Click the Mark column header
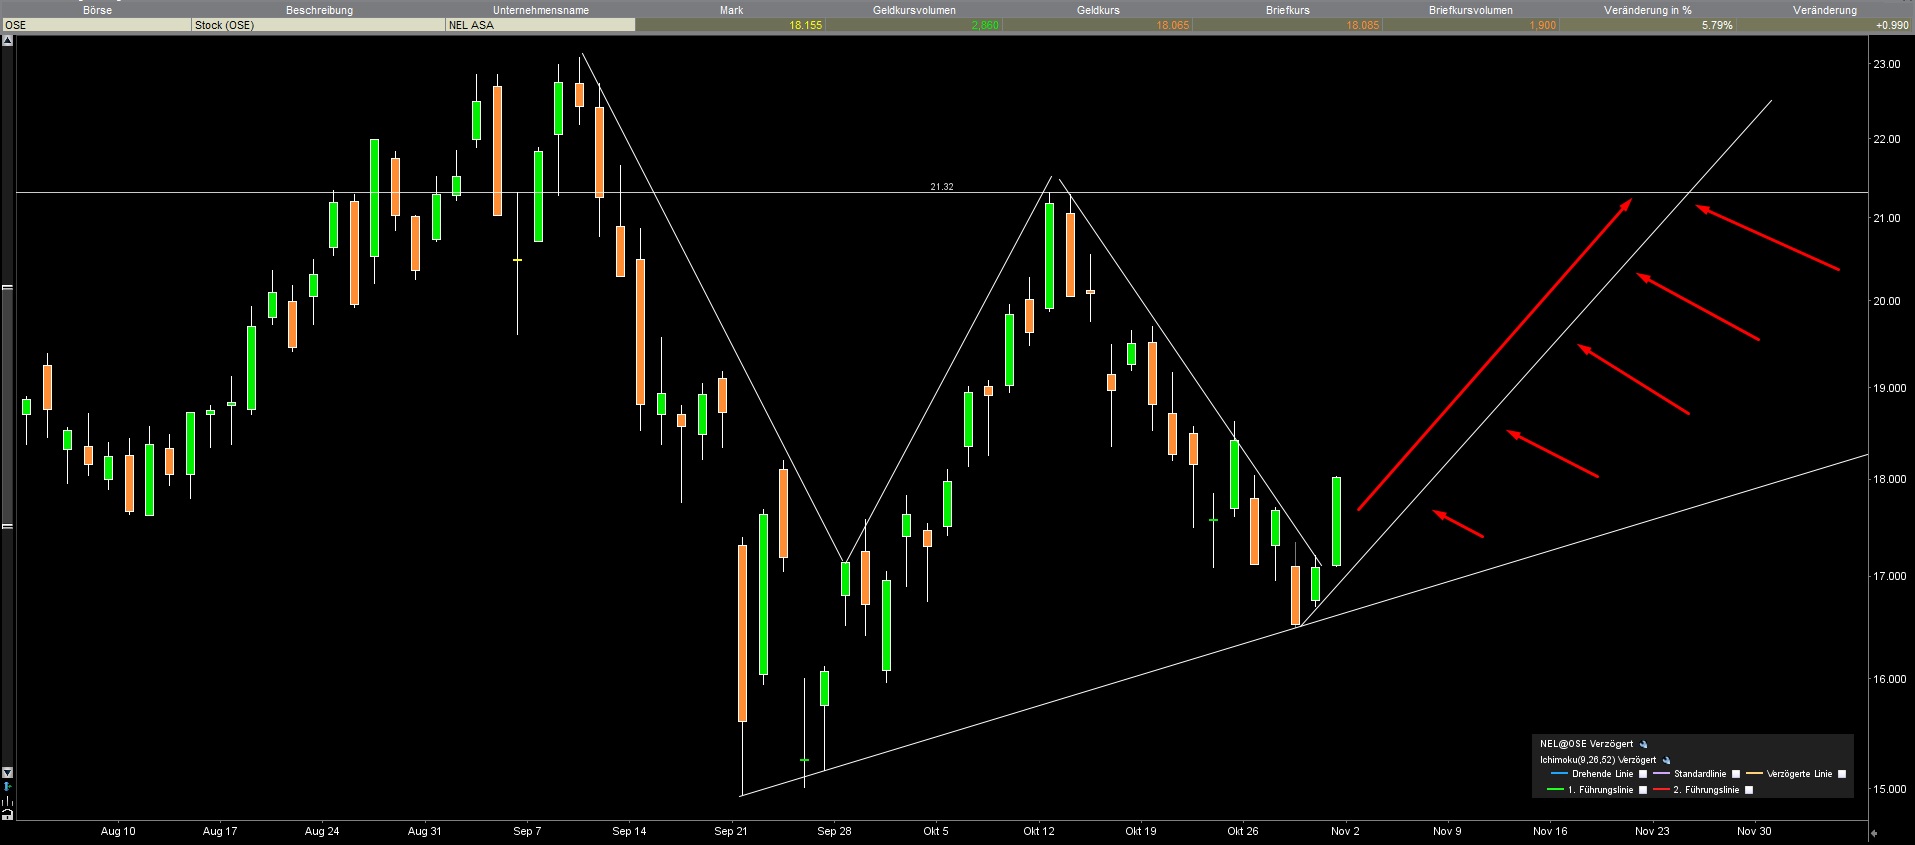The height and width of the screenshot is (845, 1915). (x=731, y=10)
